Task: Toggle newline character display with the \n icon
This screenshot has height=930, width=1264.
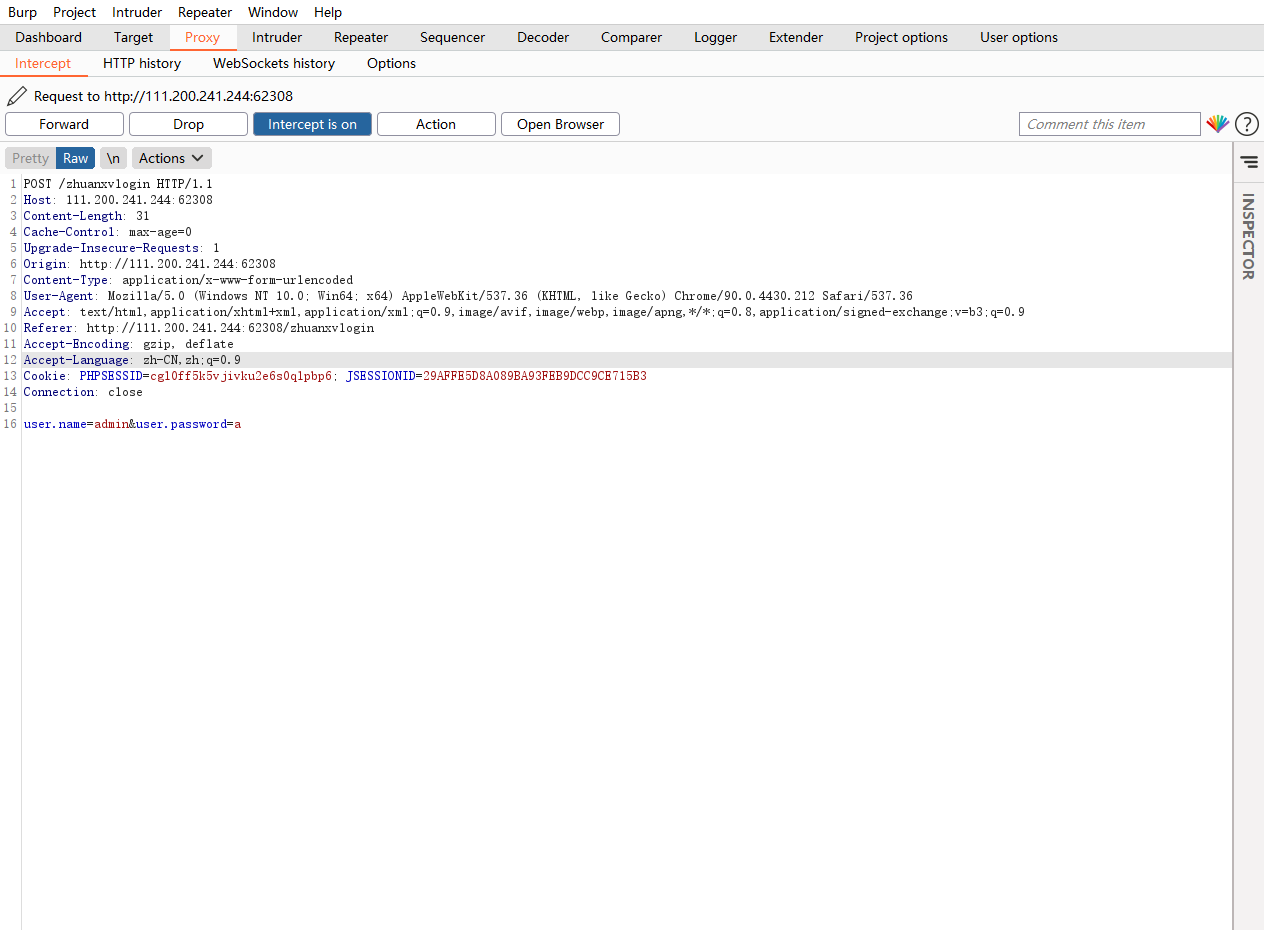Action: click(x=113, y=158)
